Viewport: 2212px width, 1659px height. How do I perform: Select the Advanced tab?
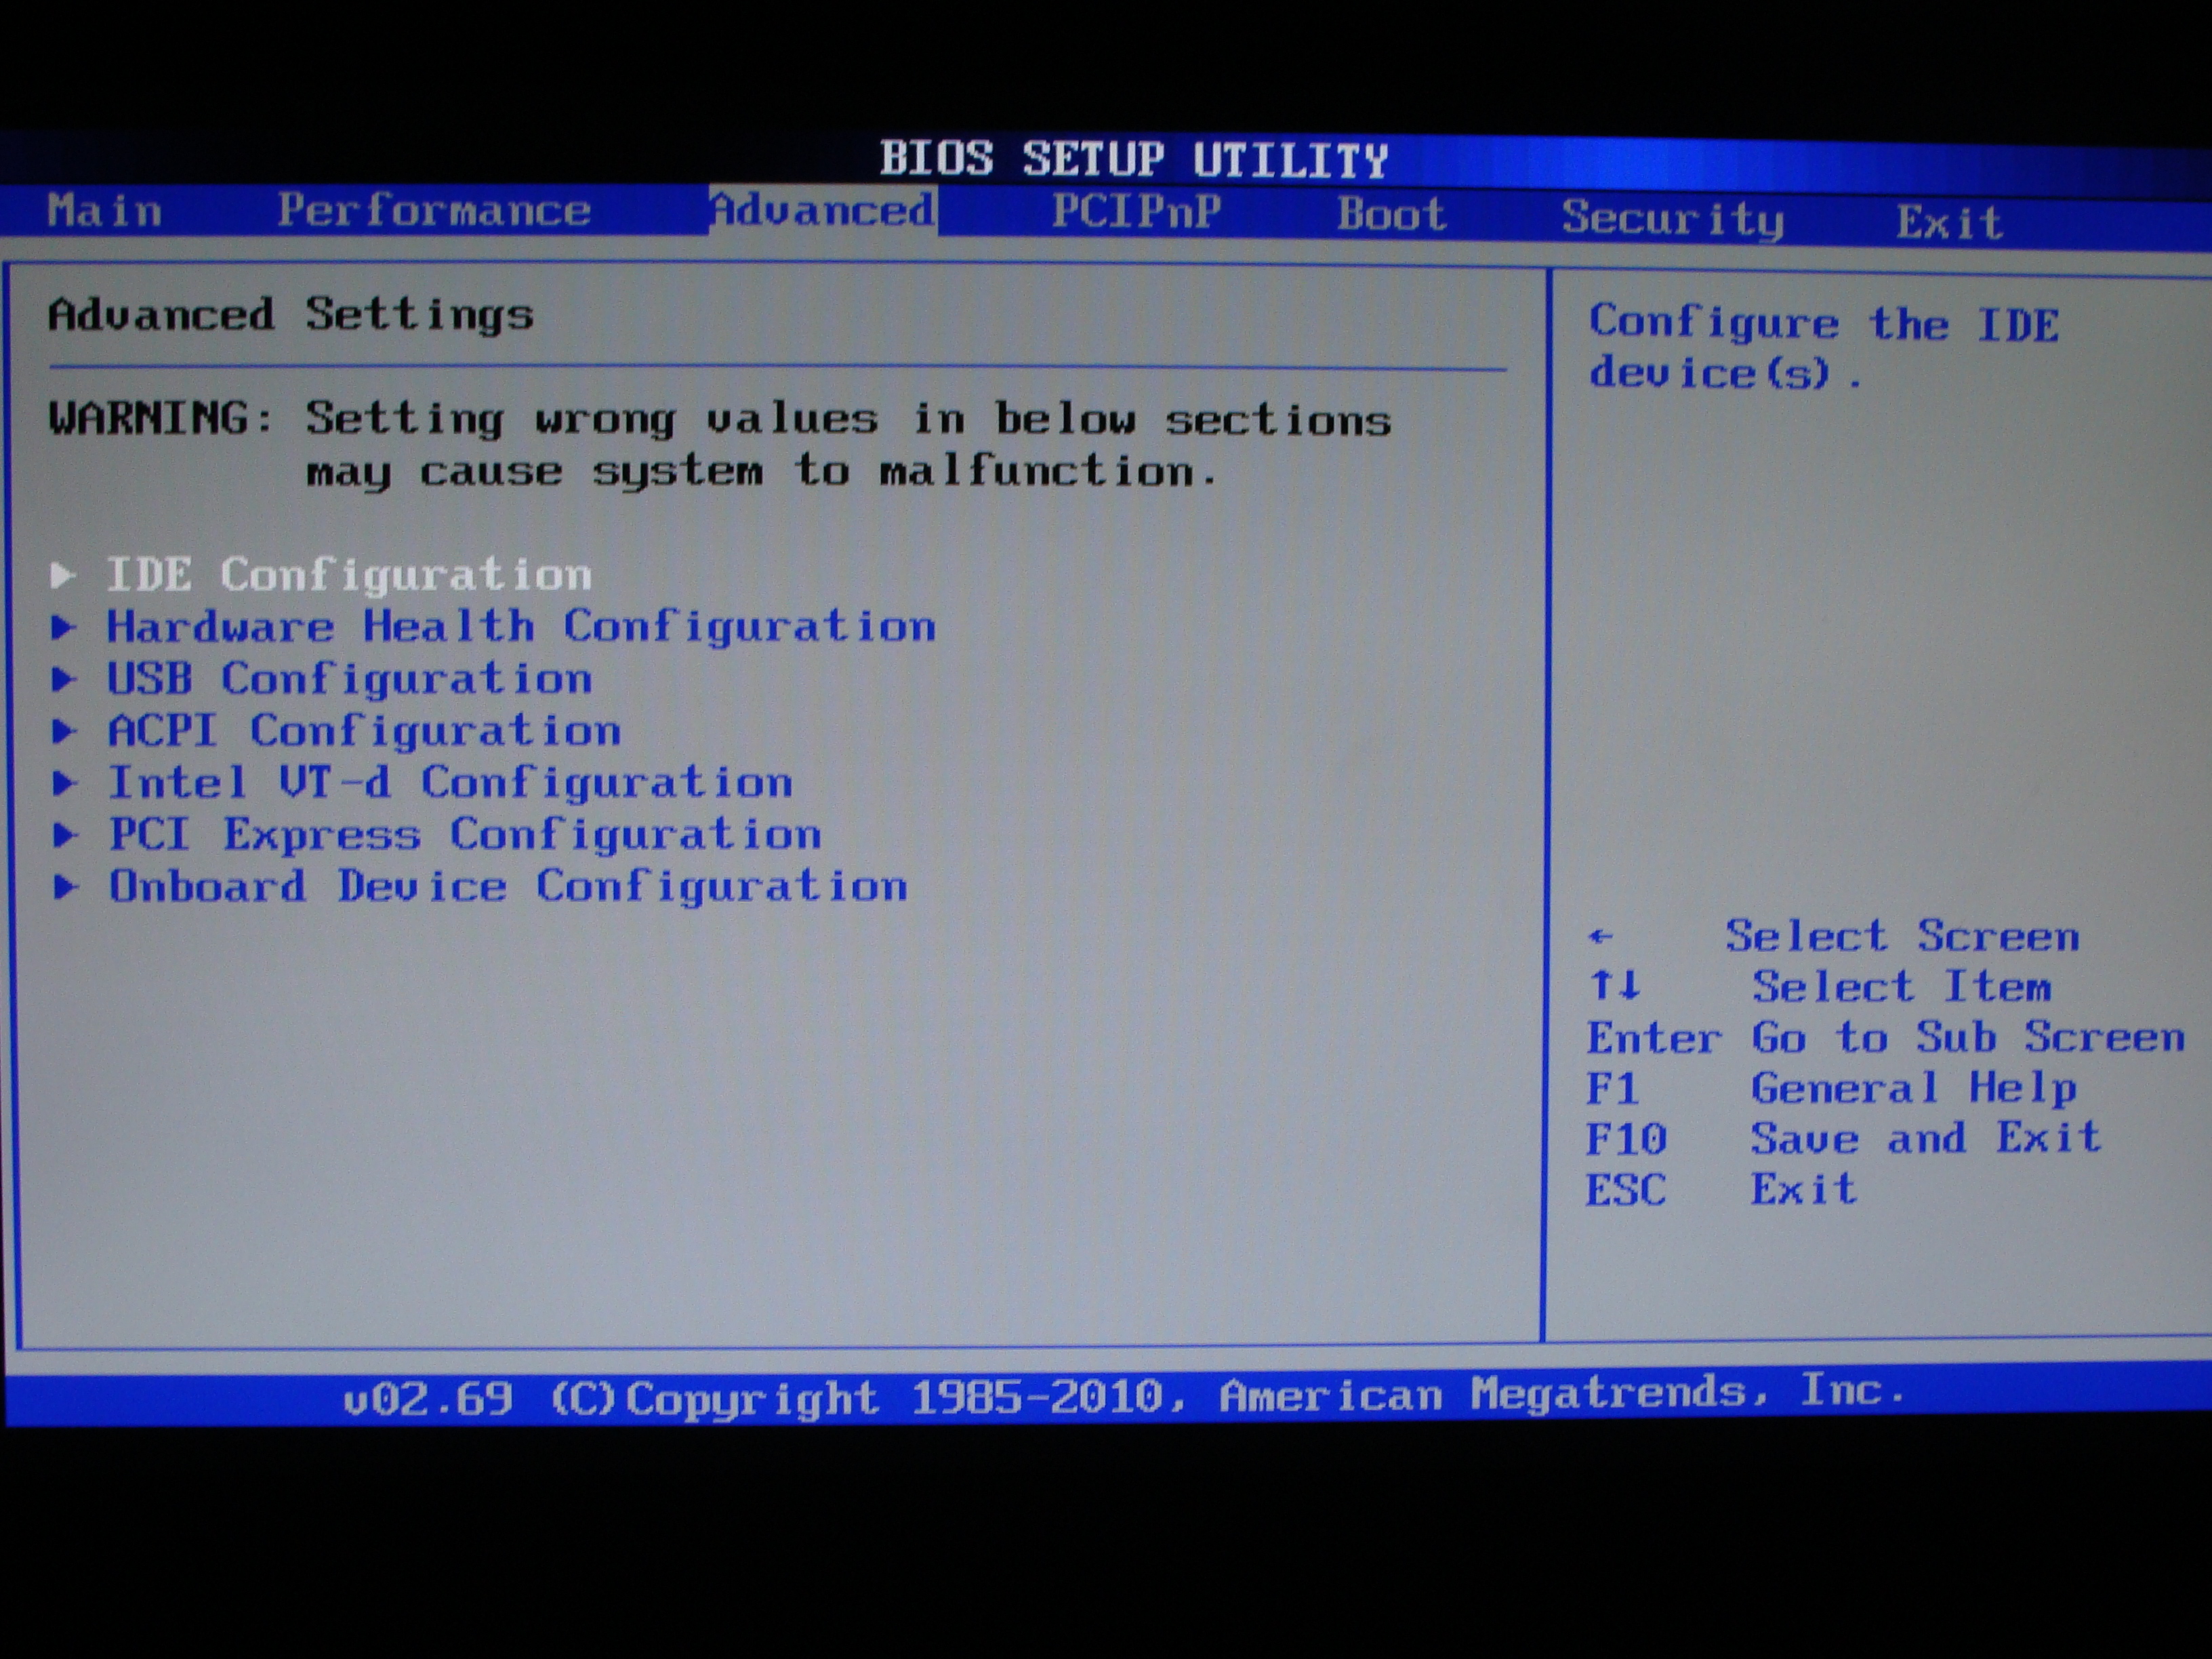pos(823,211)
